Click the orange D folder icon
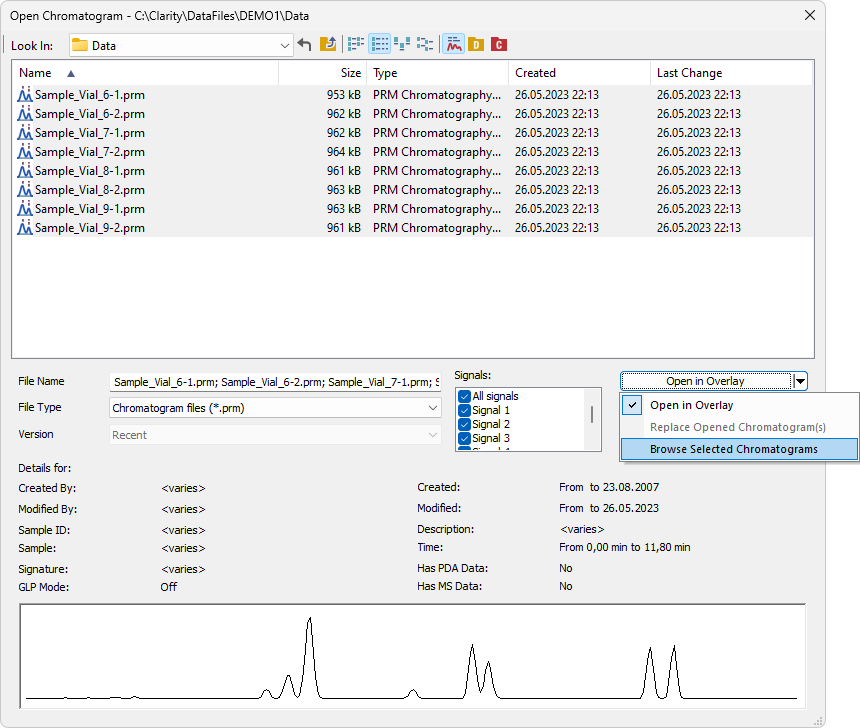 476,45
